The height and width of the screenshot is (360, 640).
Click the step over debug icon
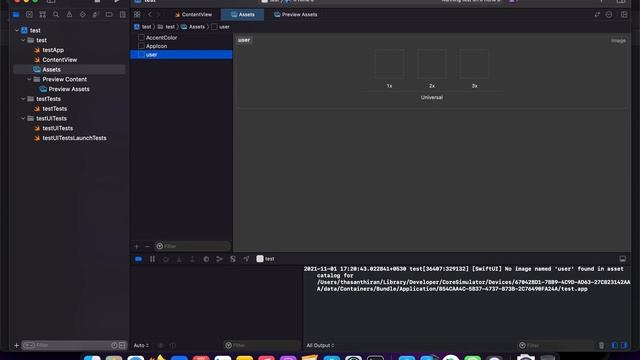(166, 259)
